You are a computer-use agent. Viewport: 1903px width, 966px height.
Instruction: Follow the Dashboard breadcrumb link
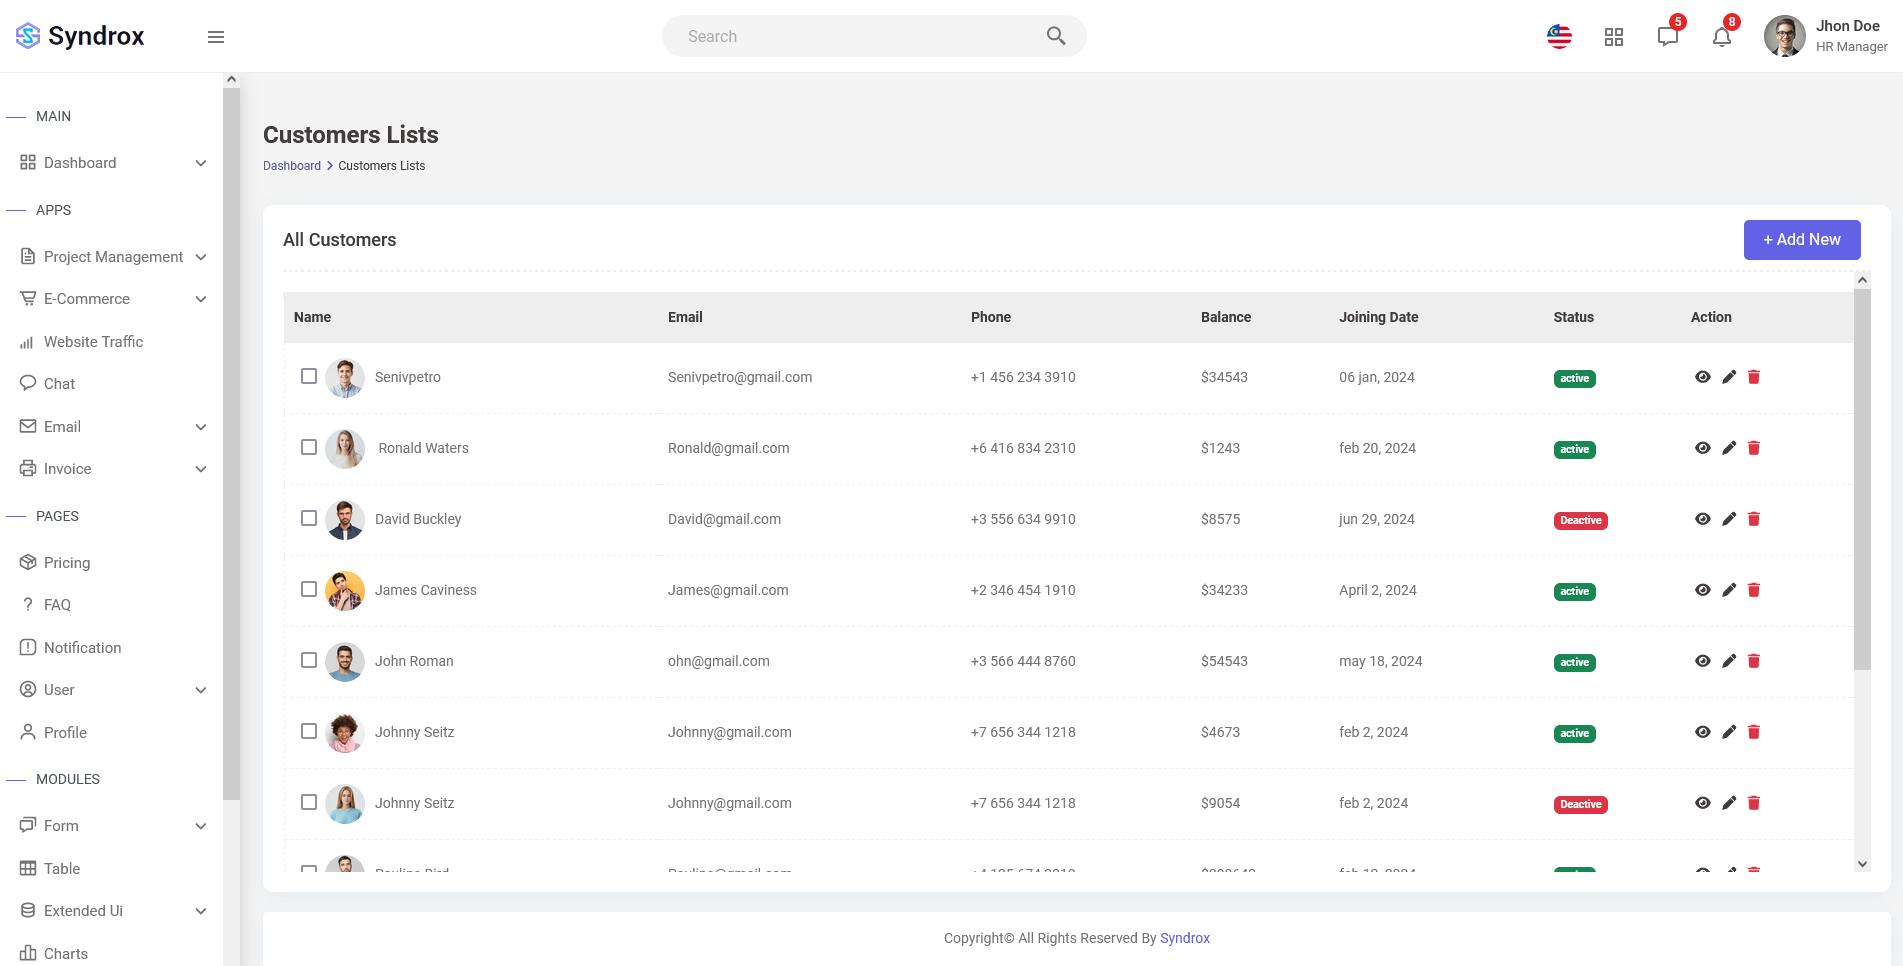click(292, 166)
